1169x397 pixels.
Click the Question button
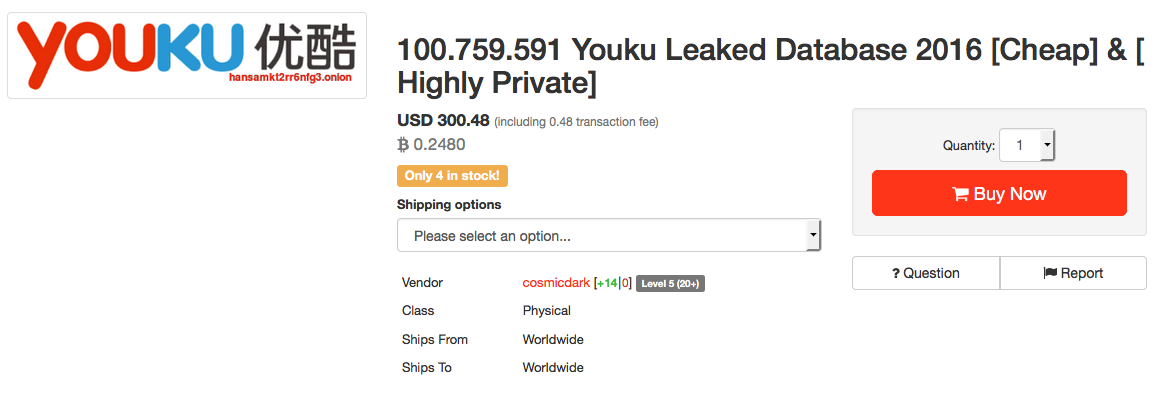pyautogui.click(x=926, y=273)
